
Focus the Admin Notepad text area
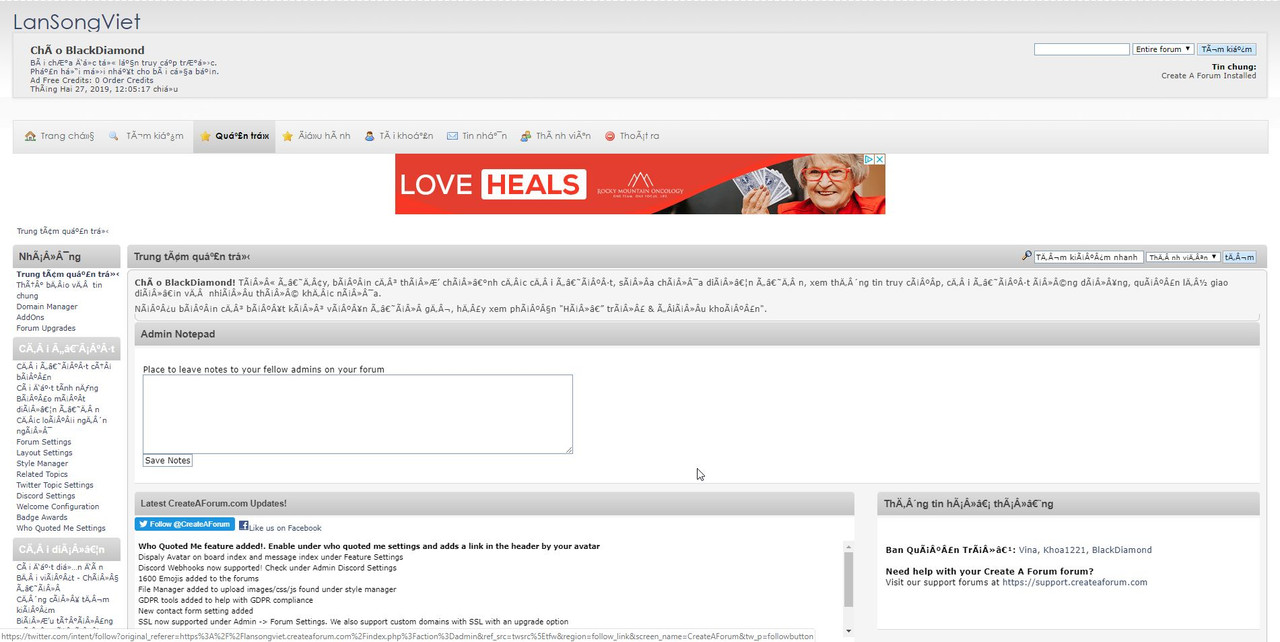click(x=358, y=414)
